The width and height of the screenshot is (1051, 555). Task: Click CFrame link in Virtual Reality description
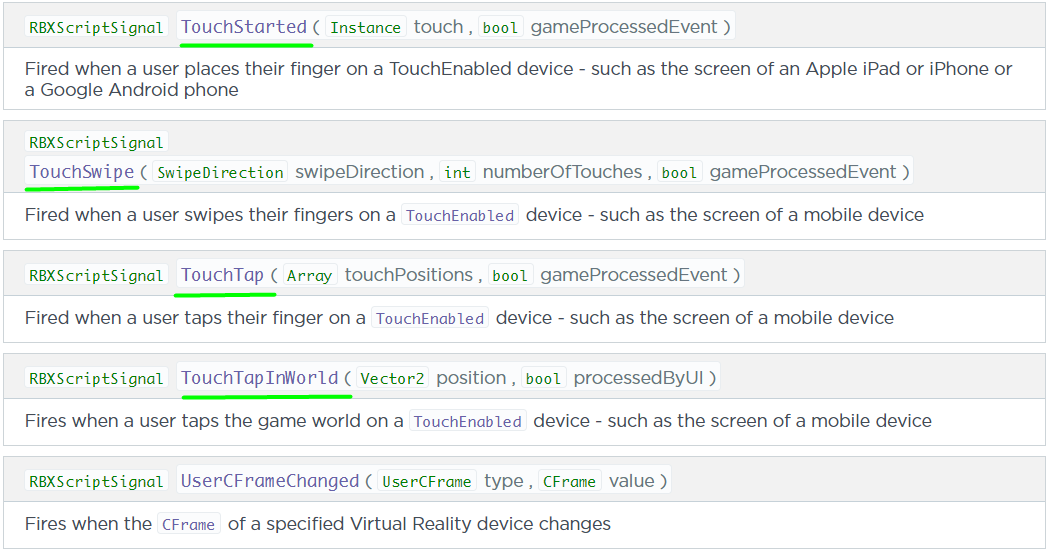click(x=188, y=524)
